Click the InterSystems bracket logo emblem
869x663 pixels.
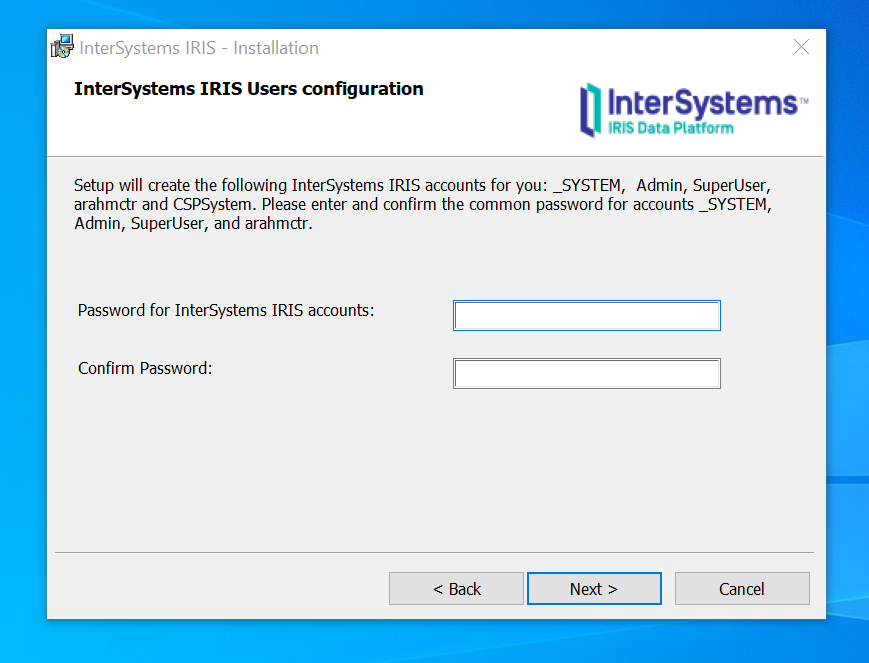(x=591, y=110)
